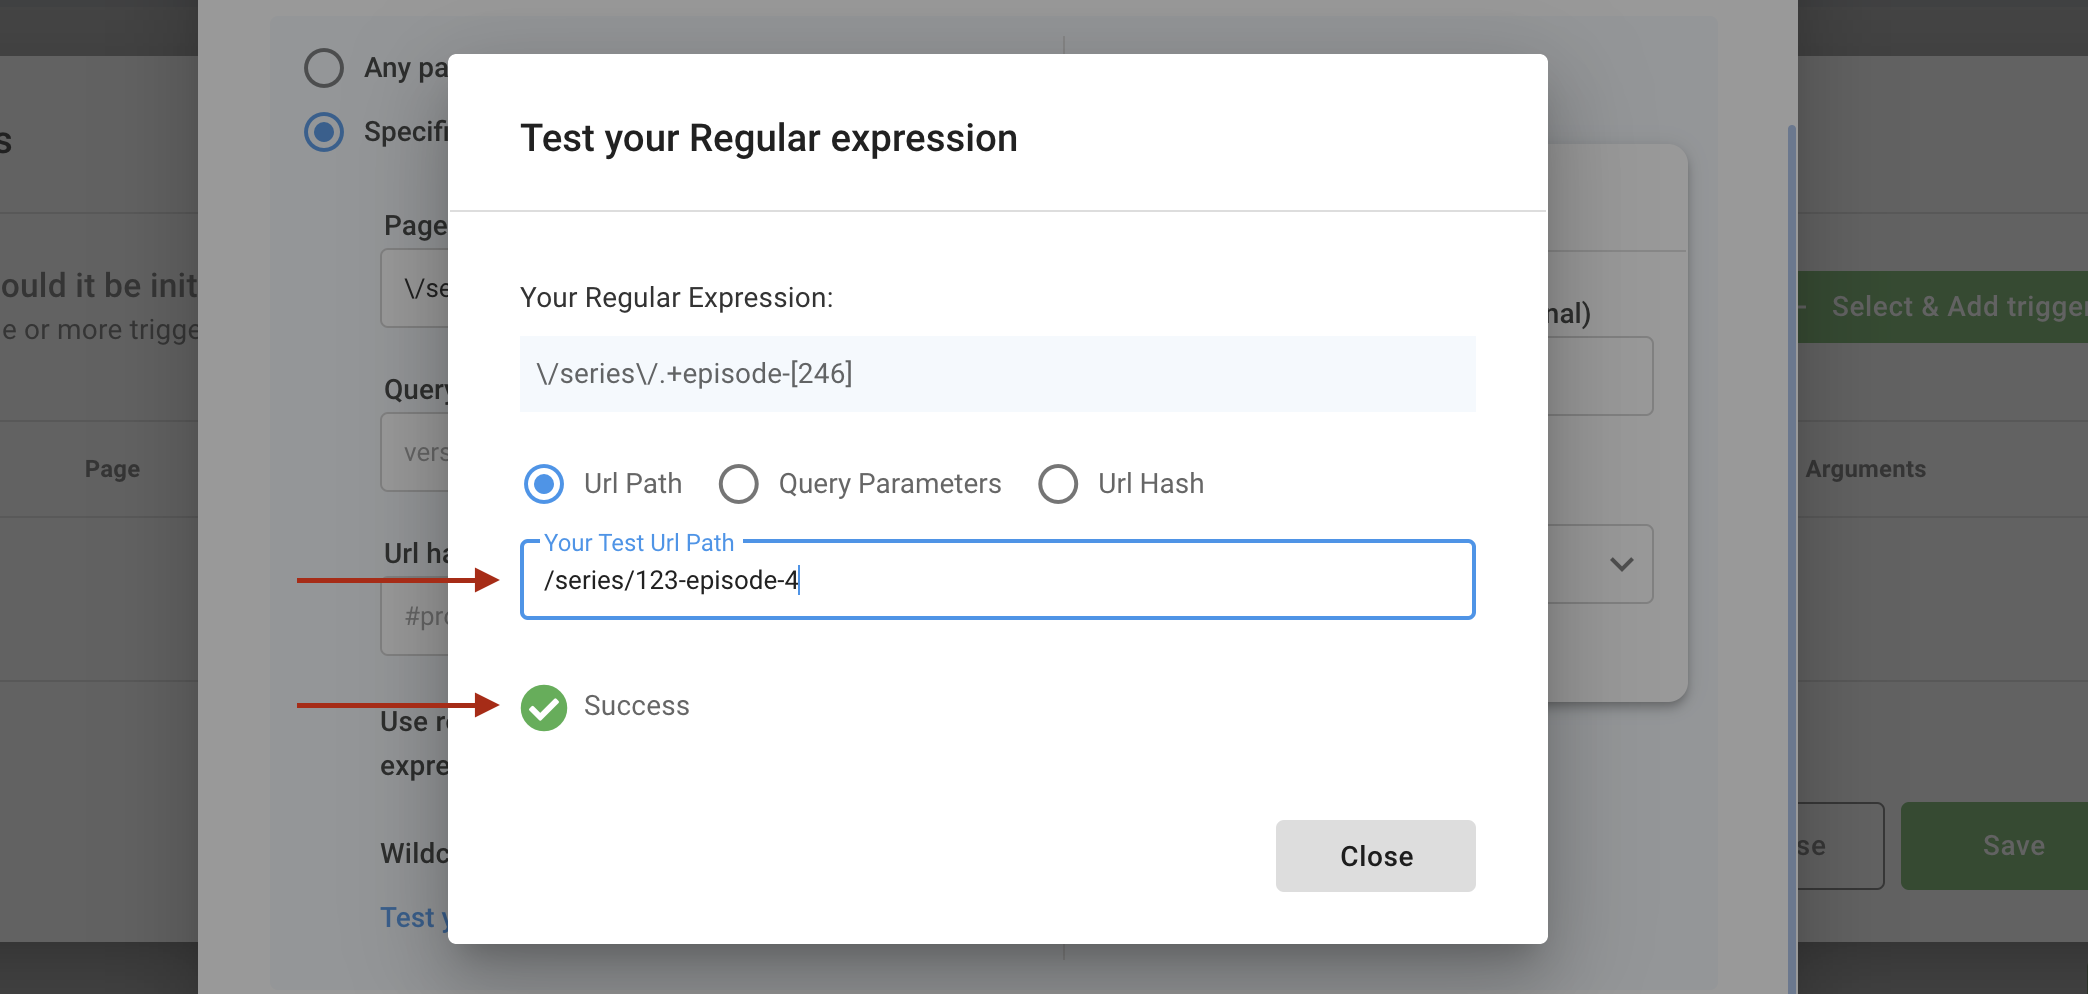Select the Specific page radio button

[324, 132]
